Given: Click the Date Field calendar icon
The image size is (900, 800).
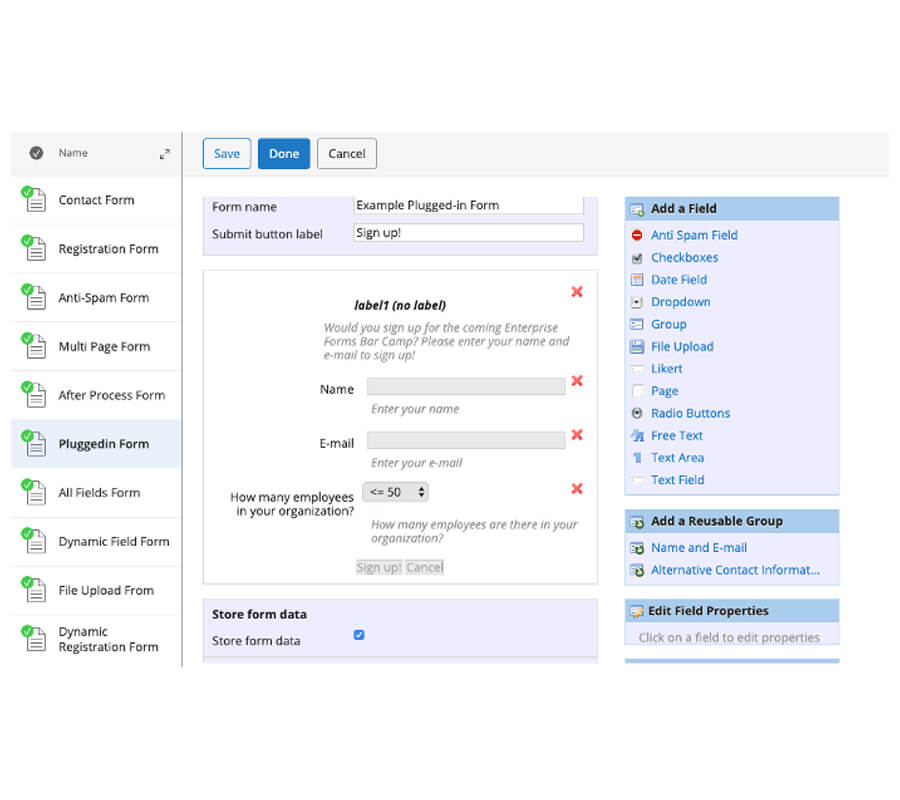Looking at the screenshot, I should click(637, 279).
